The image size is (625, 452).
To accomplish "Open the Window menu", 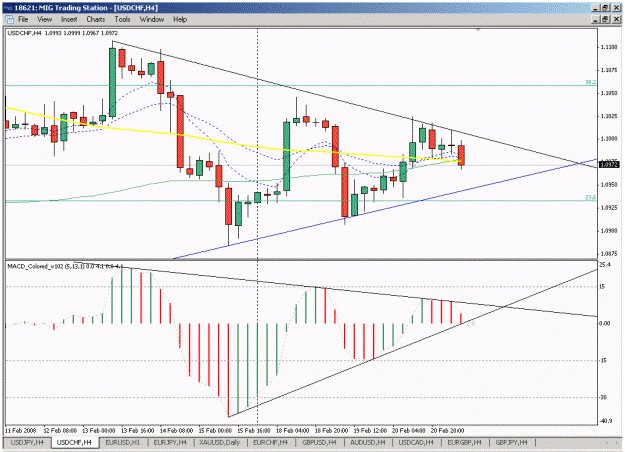I will click(151, 19).
